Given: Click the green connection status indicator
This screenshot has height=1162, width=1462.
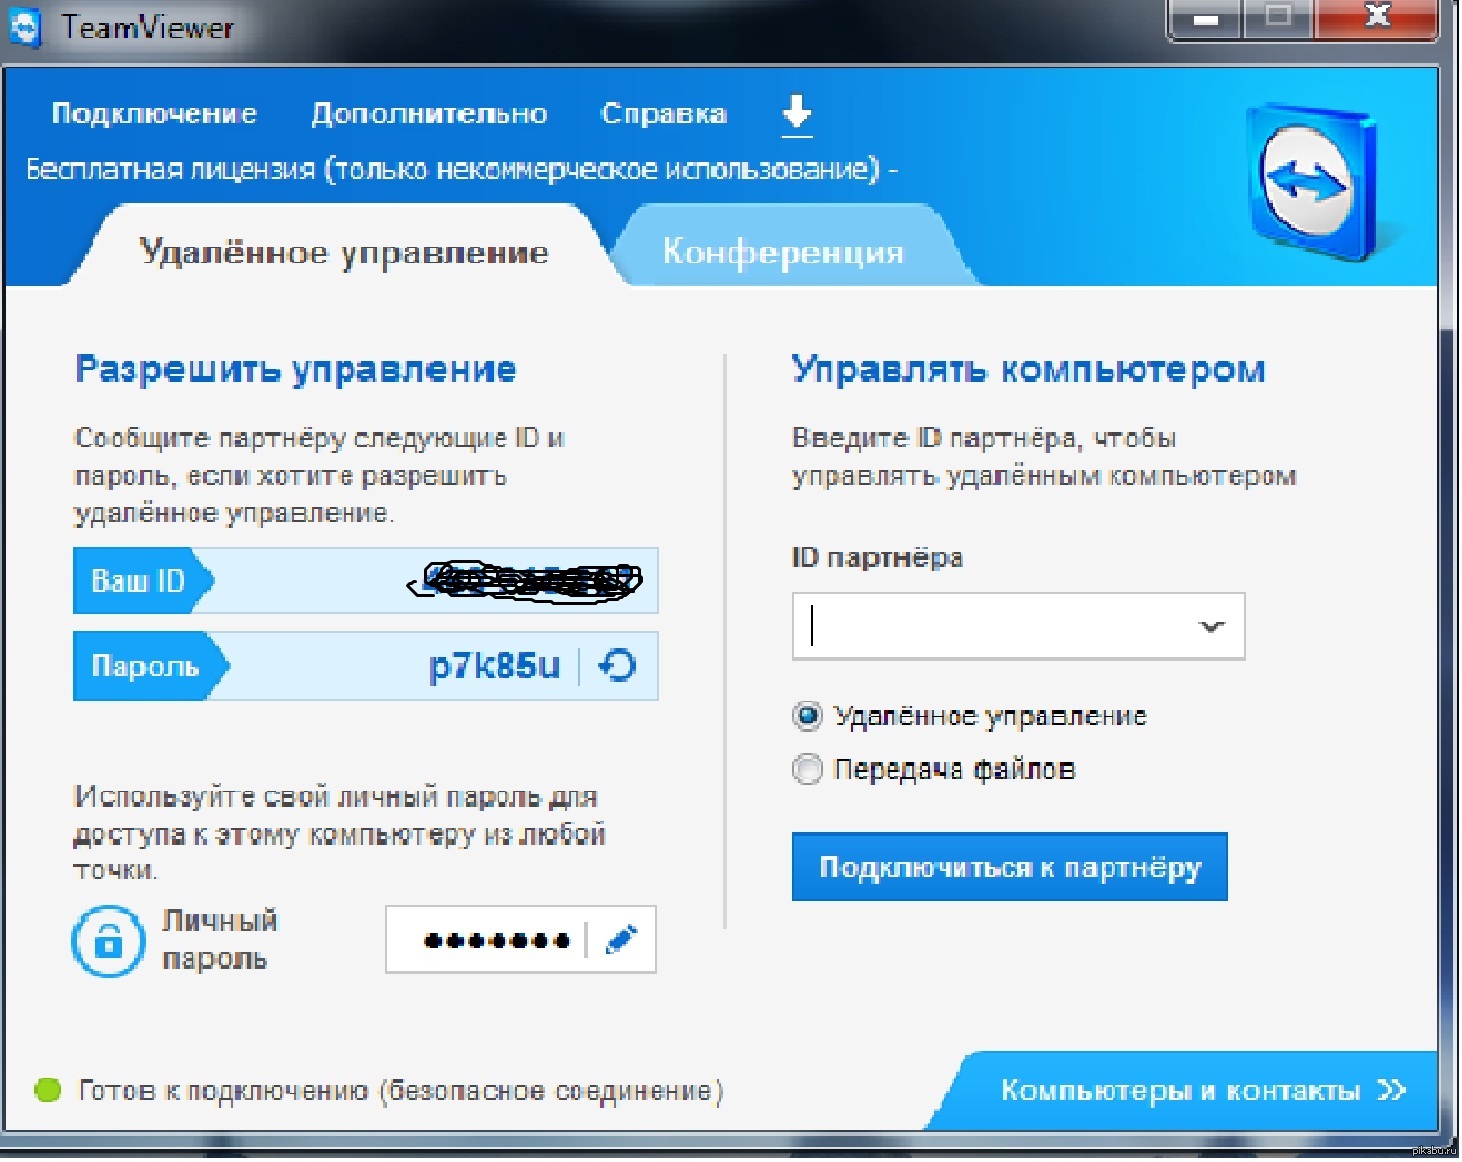Looking at the screenshot, I should [x=47, y=1090].
